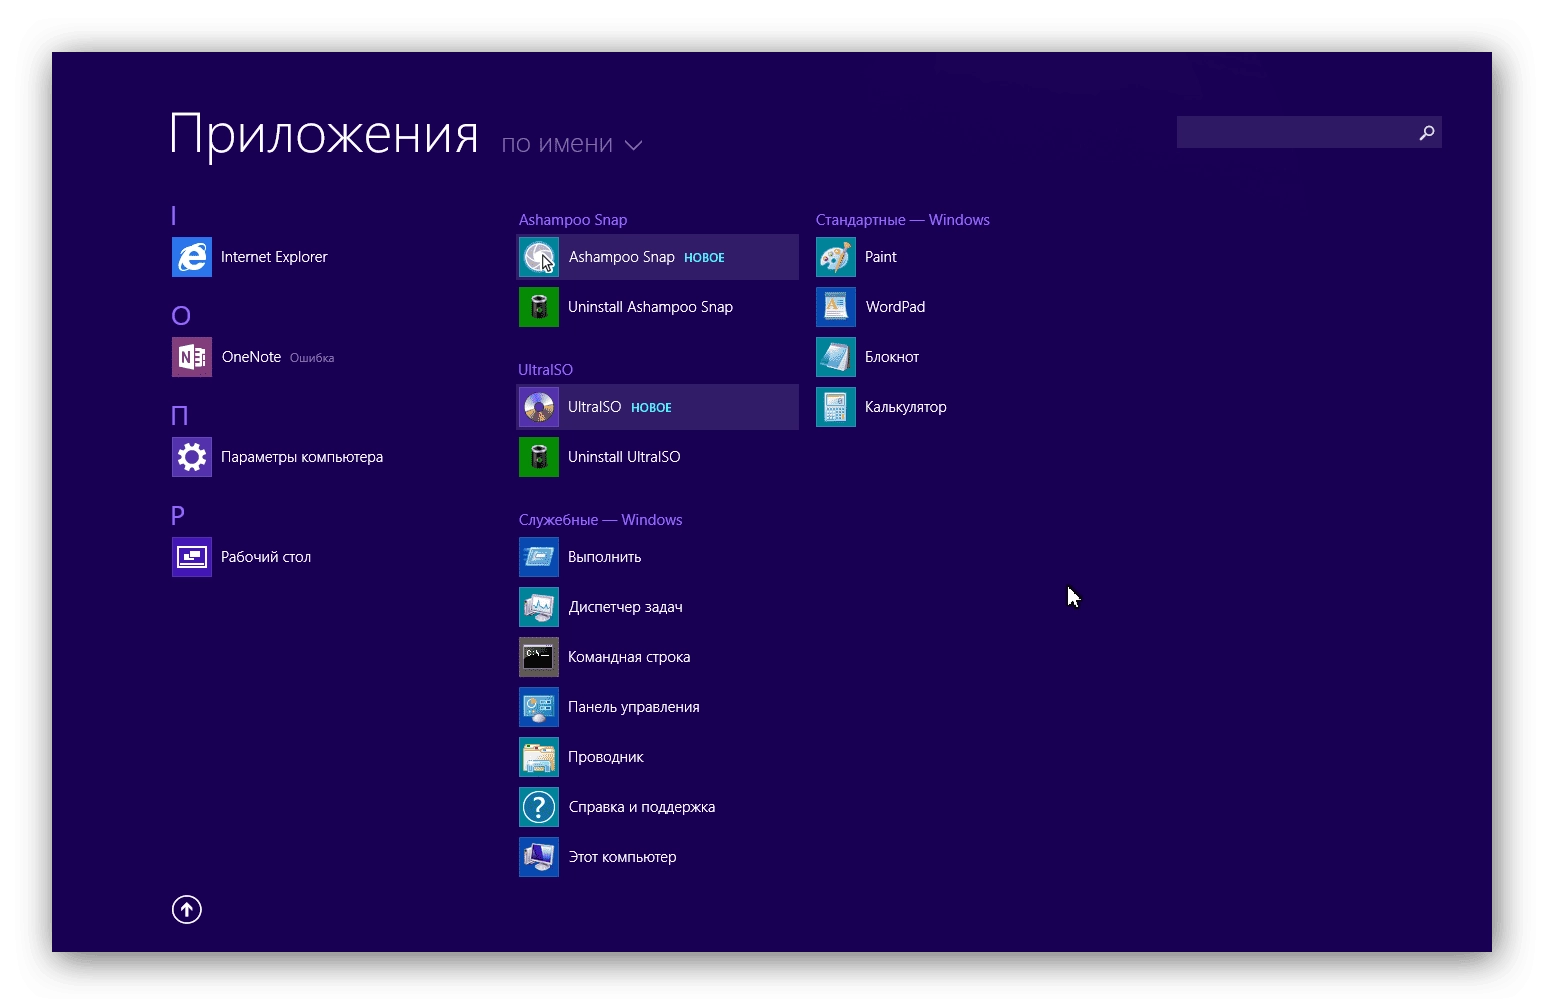
Task: Launch Проводник folder icon
Action: point(539,757)
